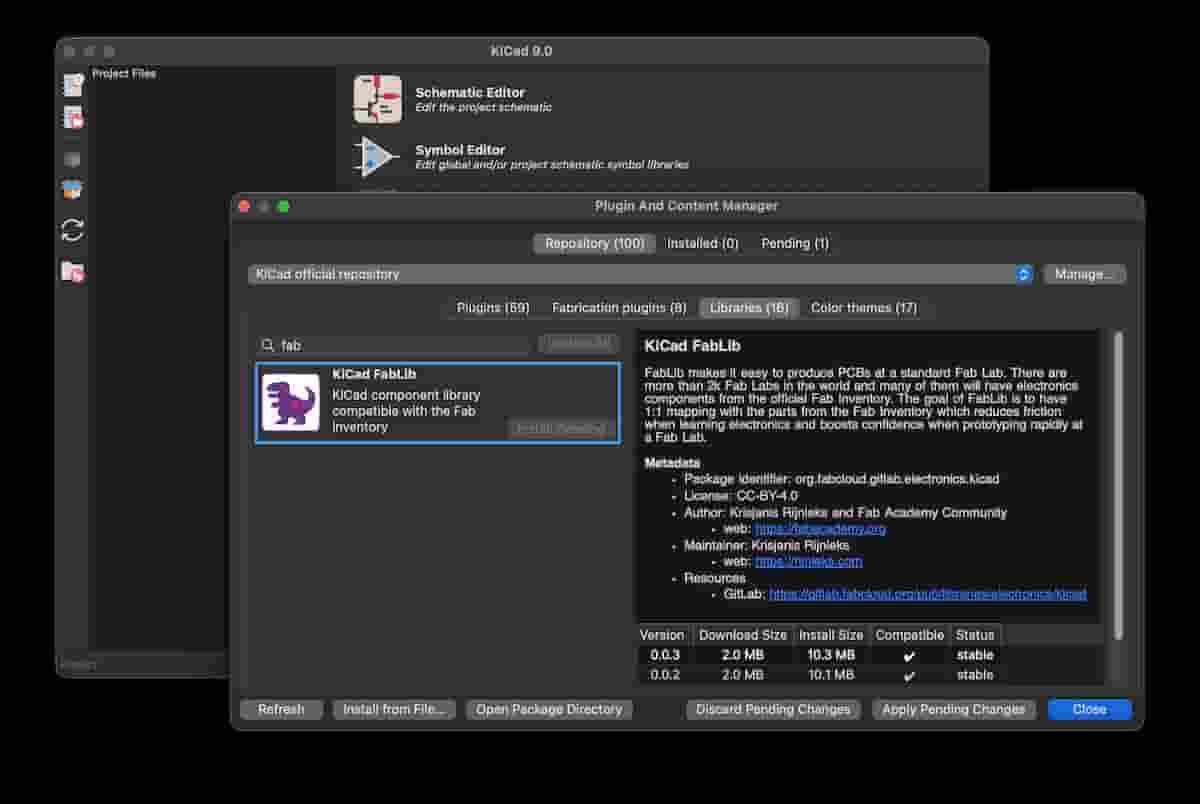
Task: Select the Fabrication plugins (8) tab
Action: [619, 308]
